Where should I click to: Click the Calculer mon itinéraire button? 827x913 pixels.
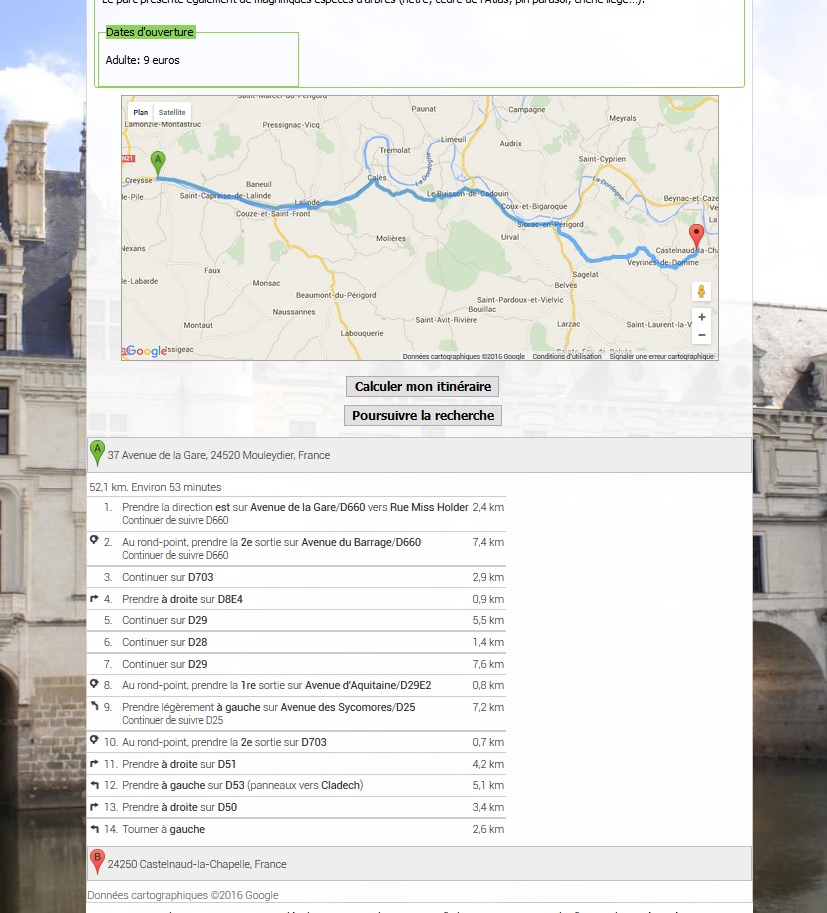(422, 387)
